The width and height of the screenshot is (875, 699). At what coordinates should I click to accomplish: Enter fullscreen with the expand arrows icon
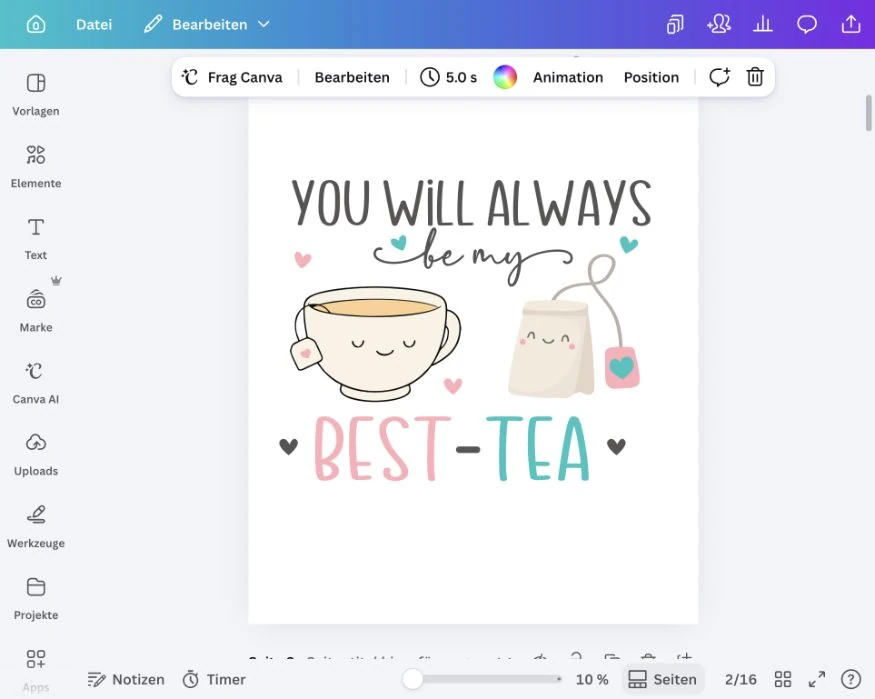click(x=817, y=679)
